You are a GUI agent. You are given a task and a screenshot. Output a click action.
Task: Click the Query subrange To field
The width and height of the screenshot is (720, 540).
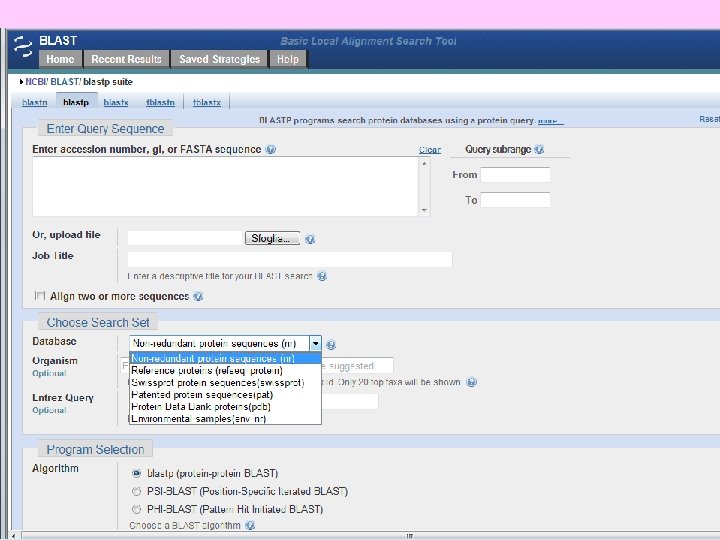(515, 200)
